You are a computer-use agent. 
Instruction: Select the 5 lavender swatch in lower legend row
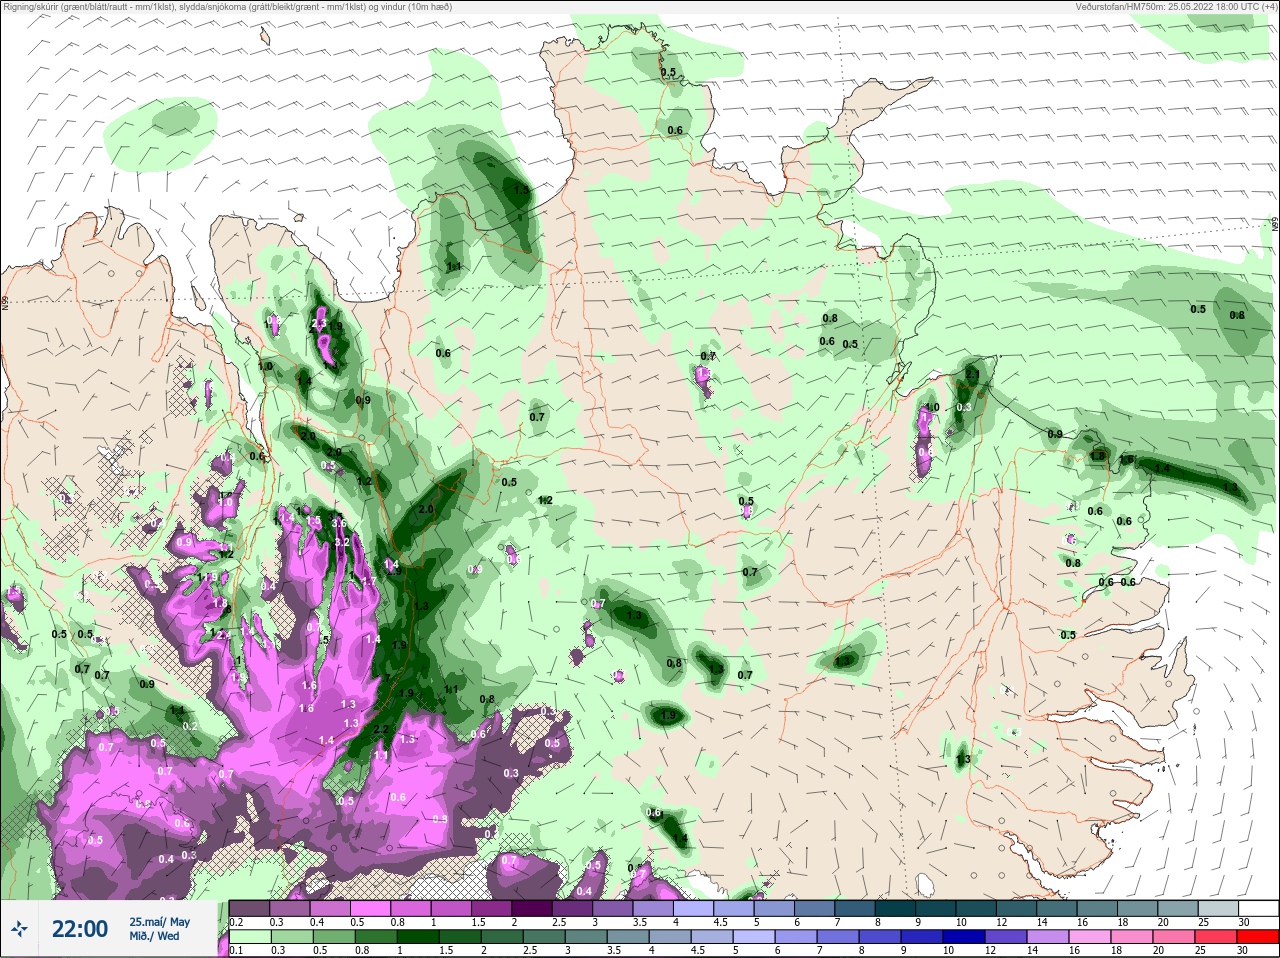click(755, 937)
